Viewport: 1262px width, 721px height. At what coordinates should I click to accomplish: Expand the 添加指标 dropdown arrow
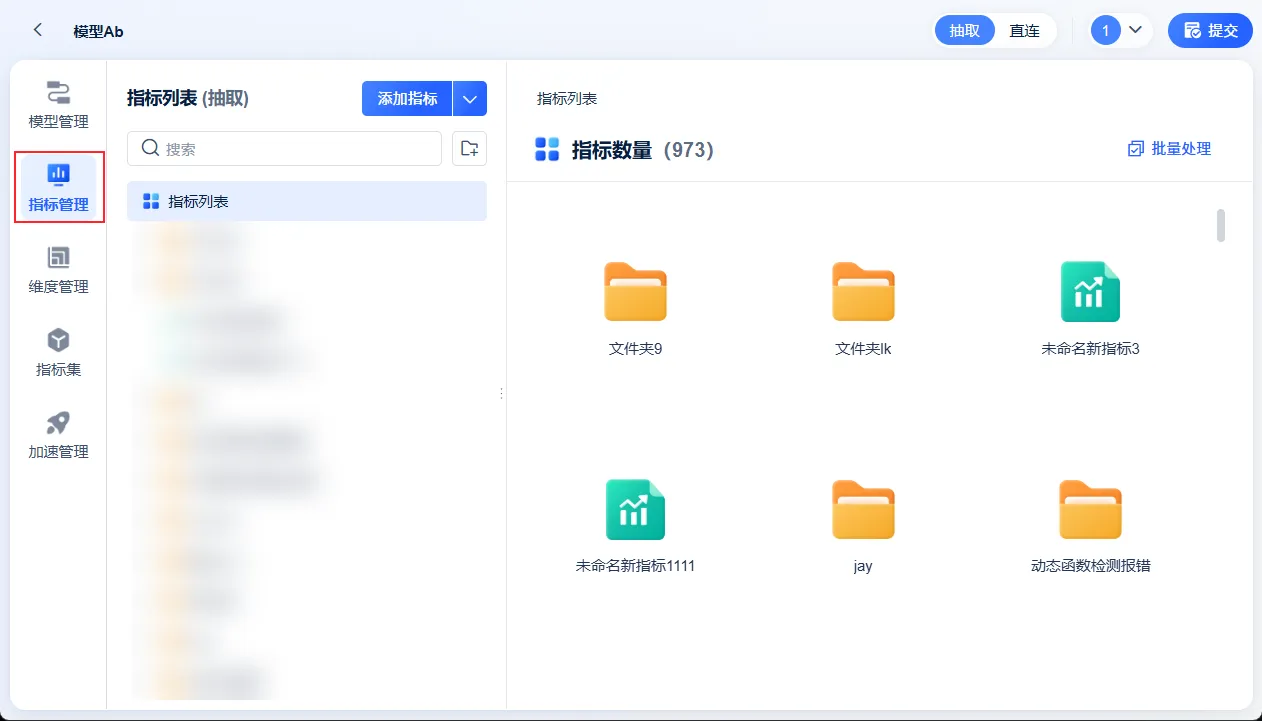(470, 99)
